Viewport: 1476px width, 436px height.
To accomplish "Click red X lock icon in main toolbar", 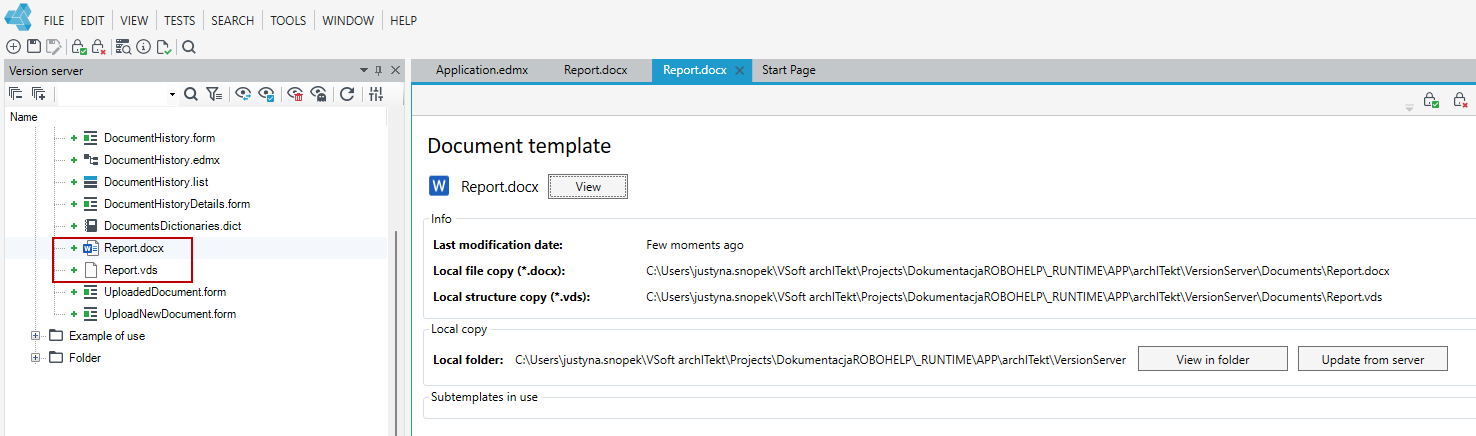I will click(x=98, y=46).
